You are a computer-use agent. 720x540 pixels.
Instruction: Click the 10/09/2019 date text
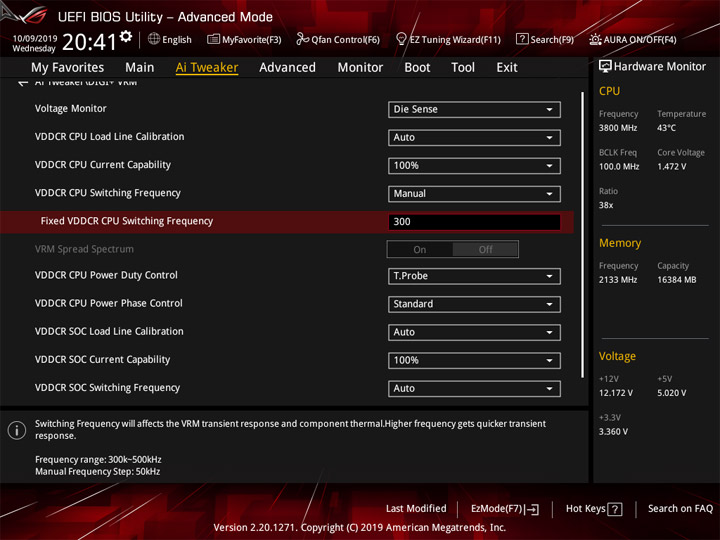point(35,39)
